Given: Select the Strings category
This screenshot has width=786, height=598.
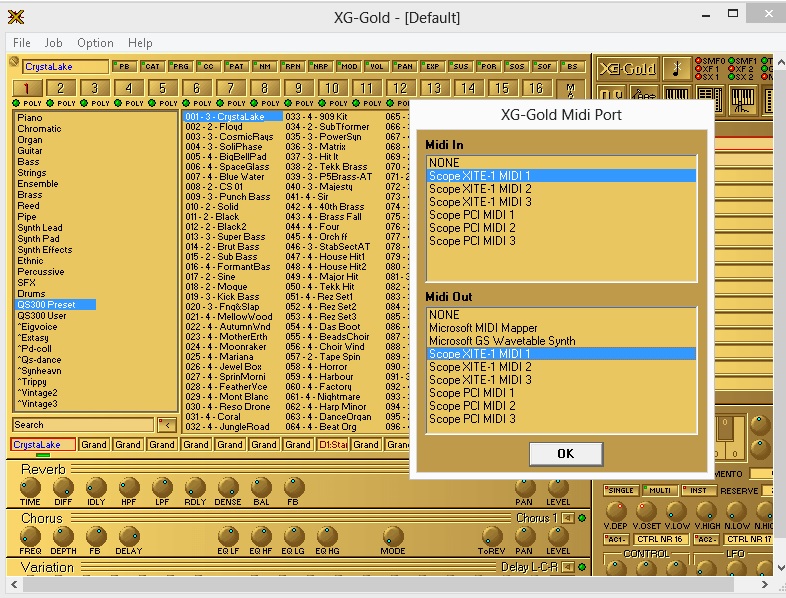Looking at the screenshot, I should point(32,173).
